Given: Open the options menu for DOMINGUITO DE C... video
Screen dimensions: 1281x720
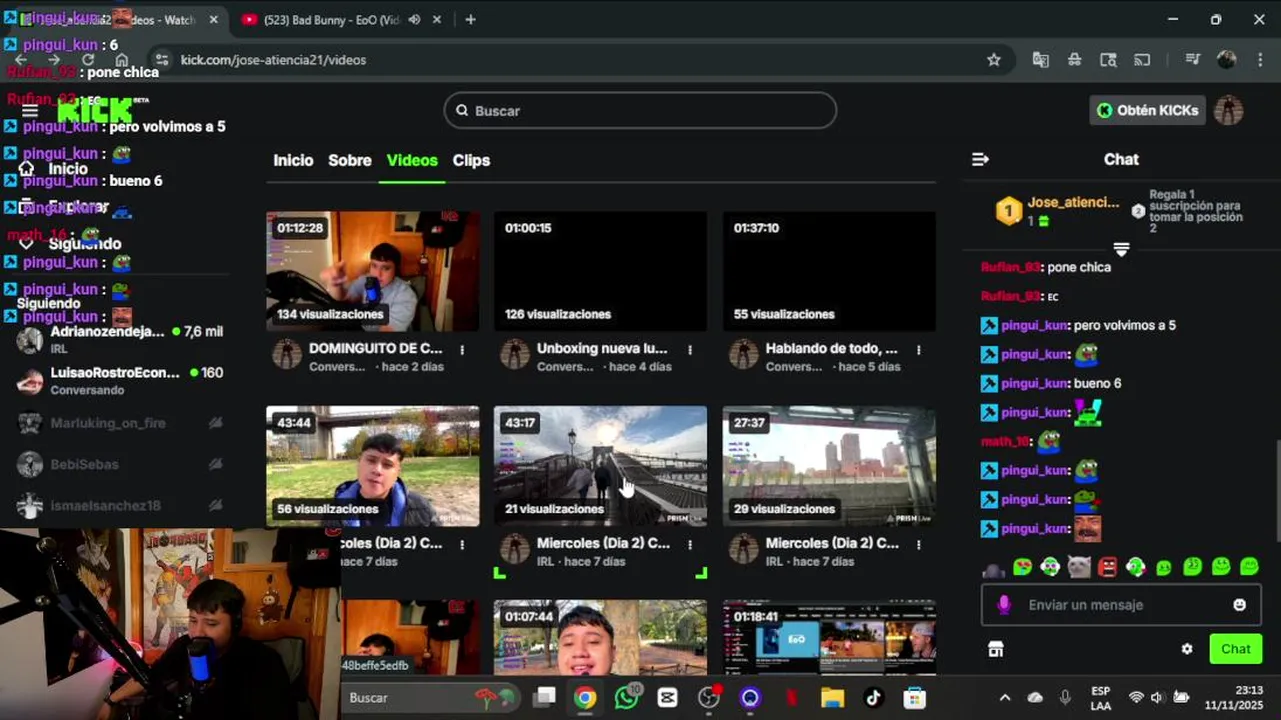Looking at the screenshot, I should [x=462, y=350].
